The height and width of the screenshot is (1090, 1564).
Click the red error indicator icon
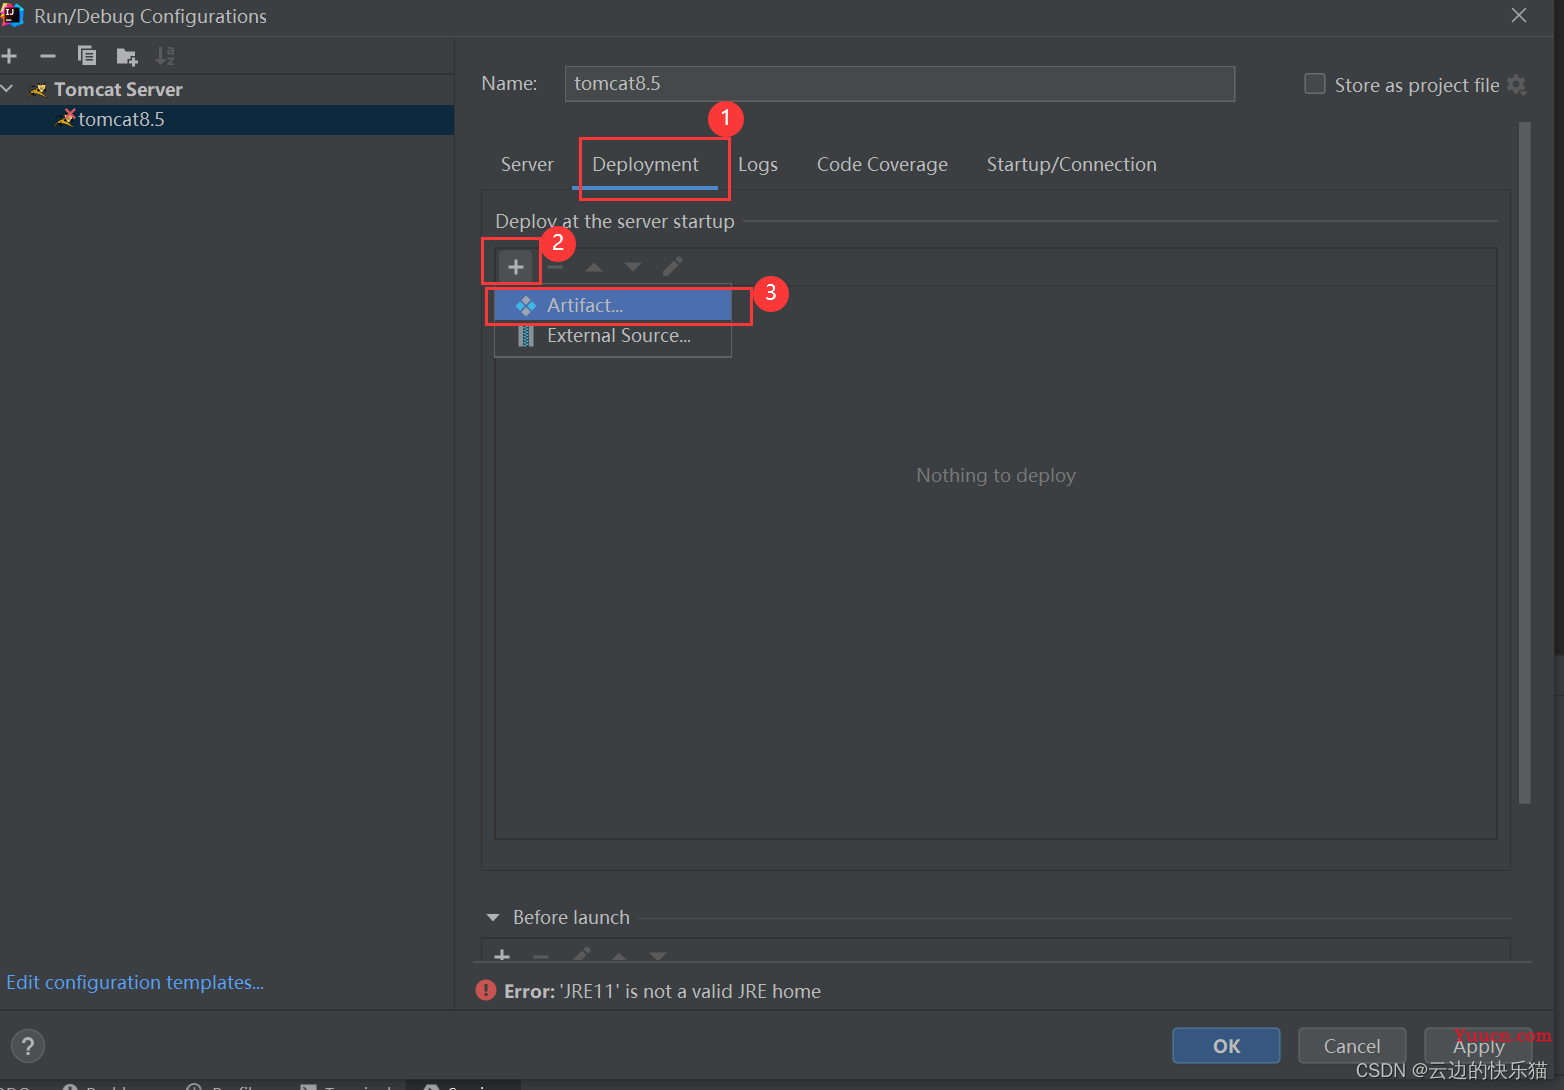tap(486, 990)
